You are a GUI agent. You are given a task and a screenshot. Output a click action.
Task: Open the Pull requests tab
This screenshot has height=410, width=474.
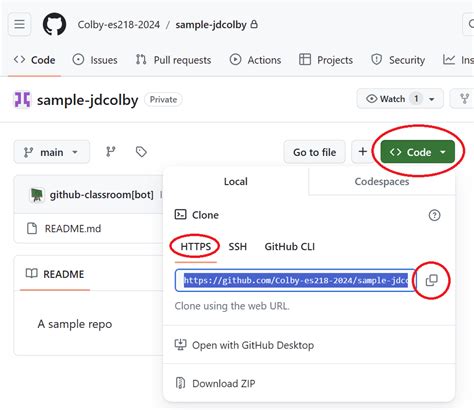click(173, 60)
